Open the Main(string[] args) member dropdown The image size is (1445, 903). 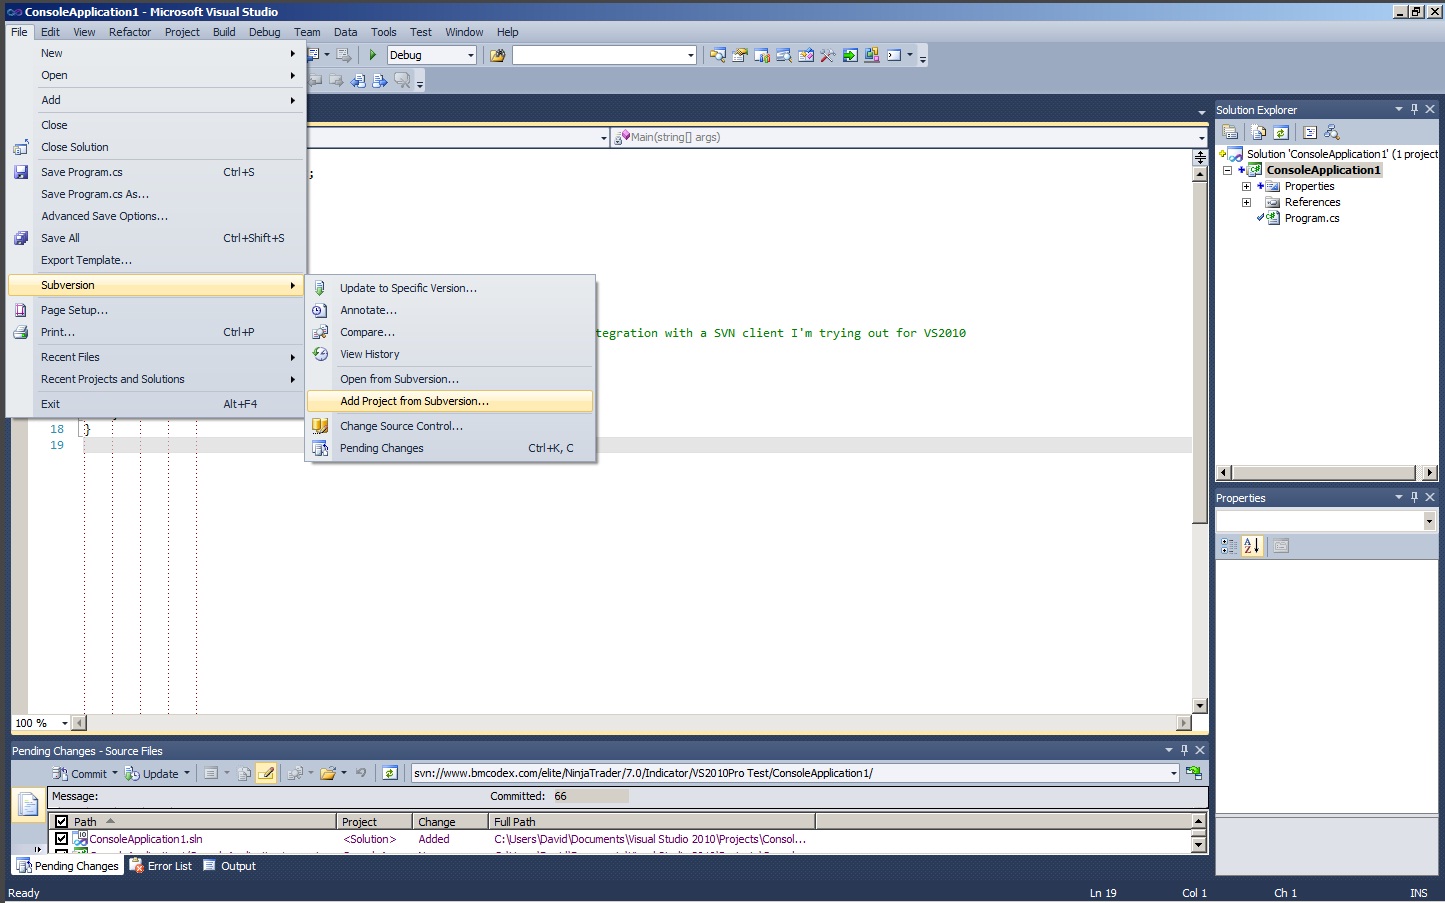click(x=1201, y=138)
